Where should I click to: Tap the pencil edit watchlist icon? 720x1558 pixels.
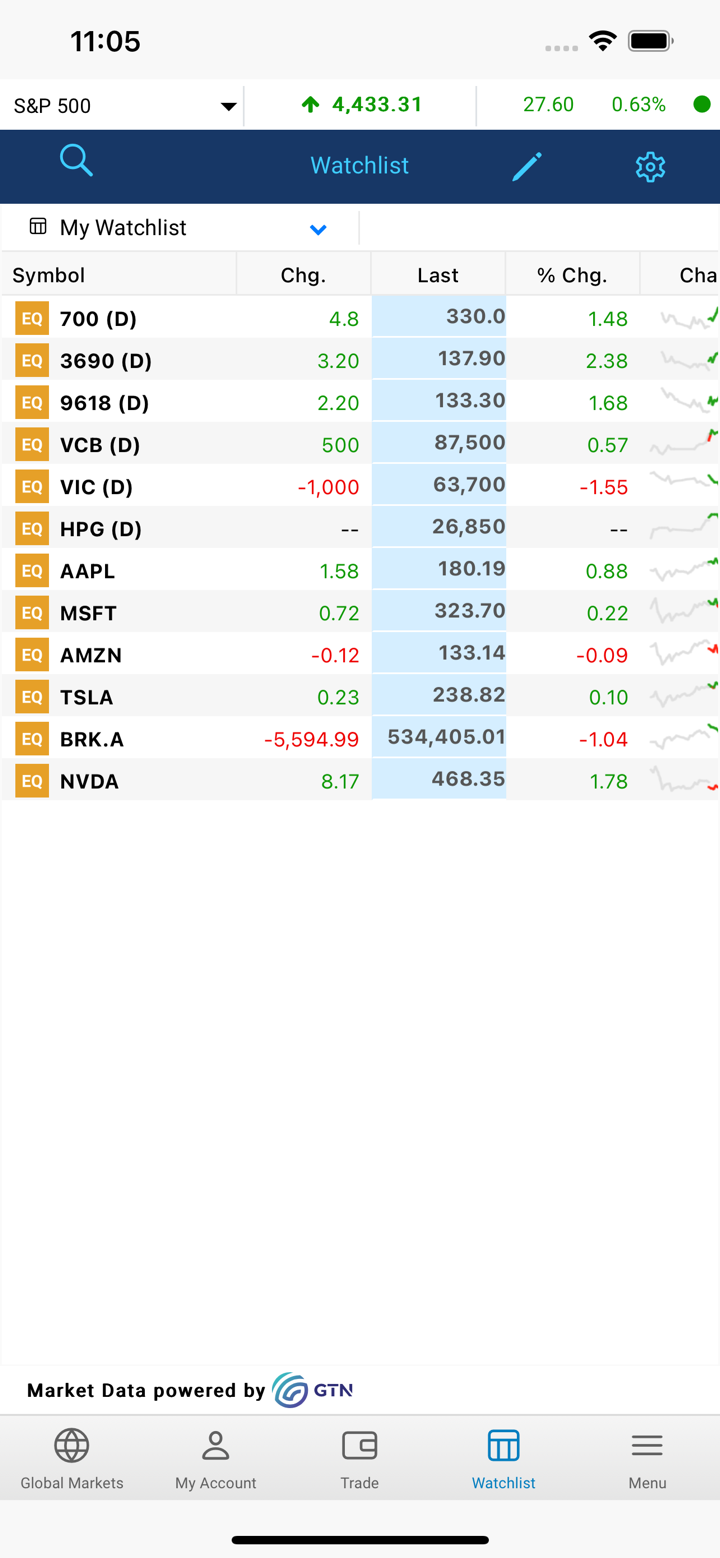[527, 166]
